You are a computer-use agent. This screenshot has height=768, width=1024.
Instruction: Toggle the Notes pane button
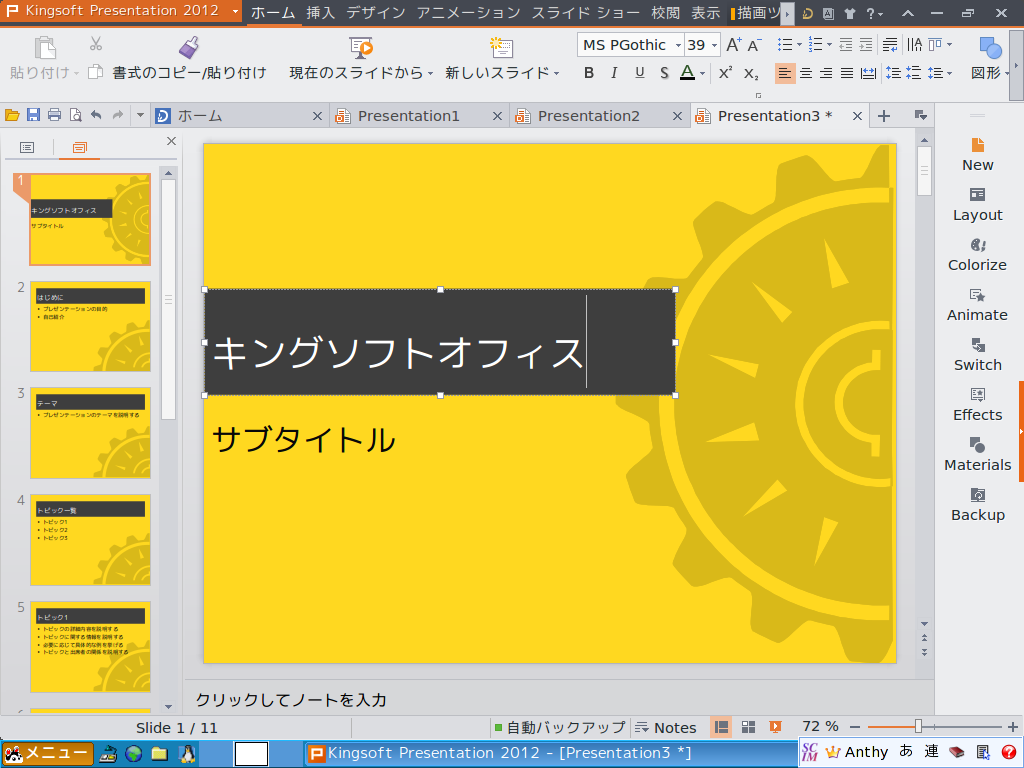coord(665,727)
